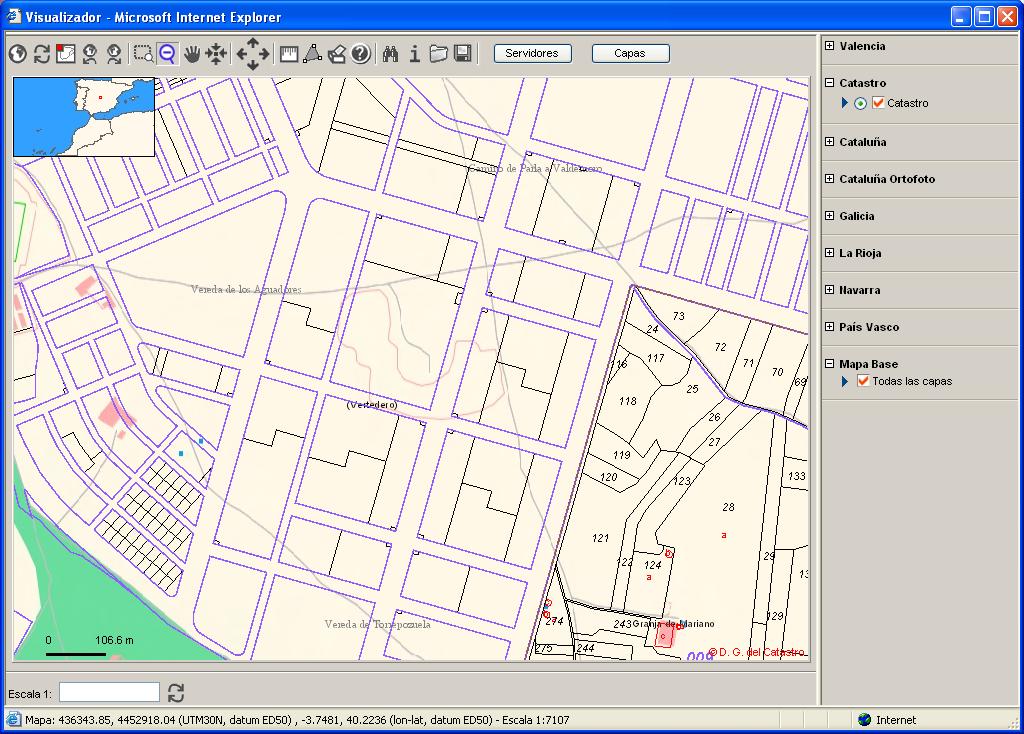Uncheck the Todas las capas checkbox
The width and height of the screenshot is (1024, 734).
pyautogui.click(x=863, y=381)
